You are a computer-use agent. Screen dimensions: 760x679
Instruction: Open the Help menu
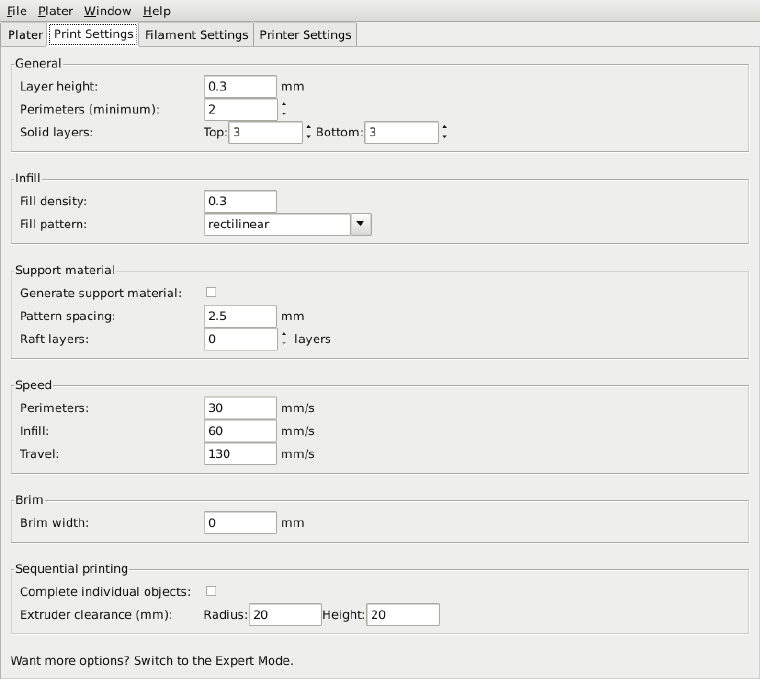click(x=156, y=11)
